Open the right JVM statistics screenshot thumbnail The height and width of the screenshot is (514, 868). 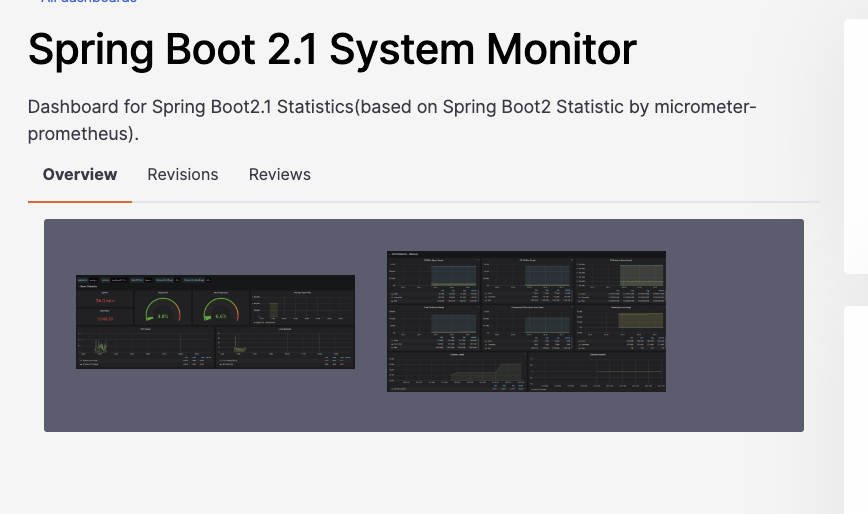tap(526, 321)
